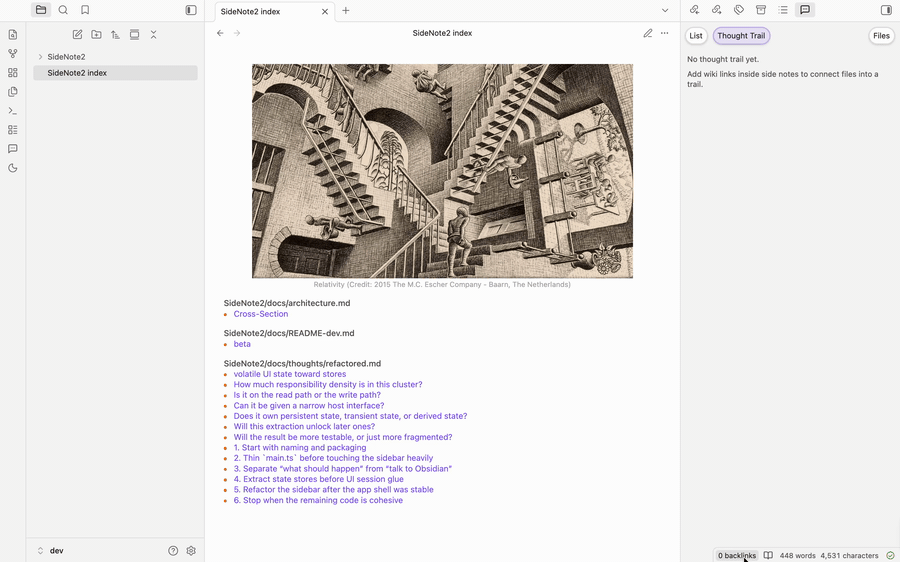Screen dimensions: 900x562
Task: Select the List view pill
Action: pos(696,36)
